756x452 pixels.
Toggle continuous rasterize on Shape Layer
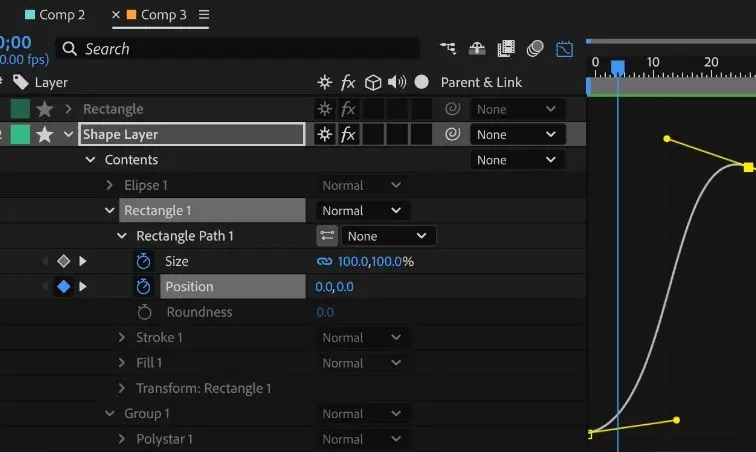point(324,134)
